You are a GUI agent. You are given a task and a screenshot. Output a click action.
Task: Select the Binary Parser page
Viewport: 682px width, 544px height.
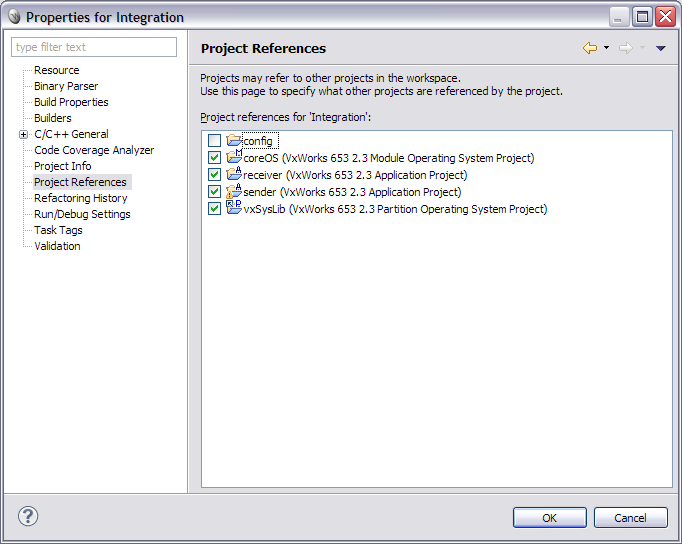66,86
